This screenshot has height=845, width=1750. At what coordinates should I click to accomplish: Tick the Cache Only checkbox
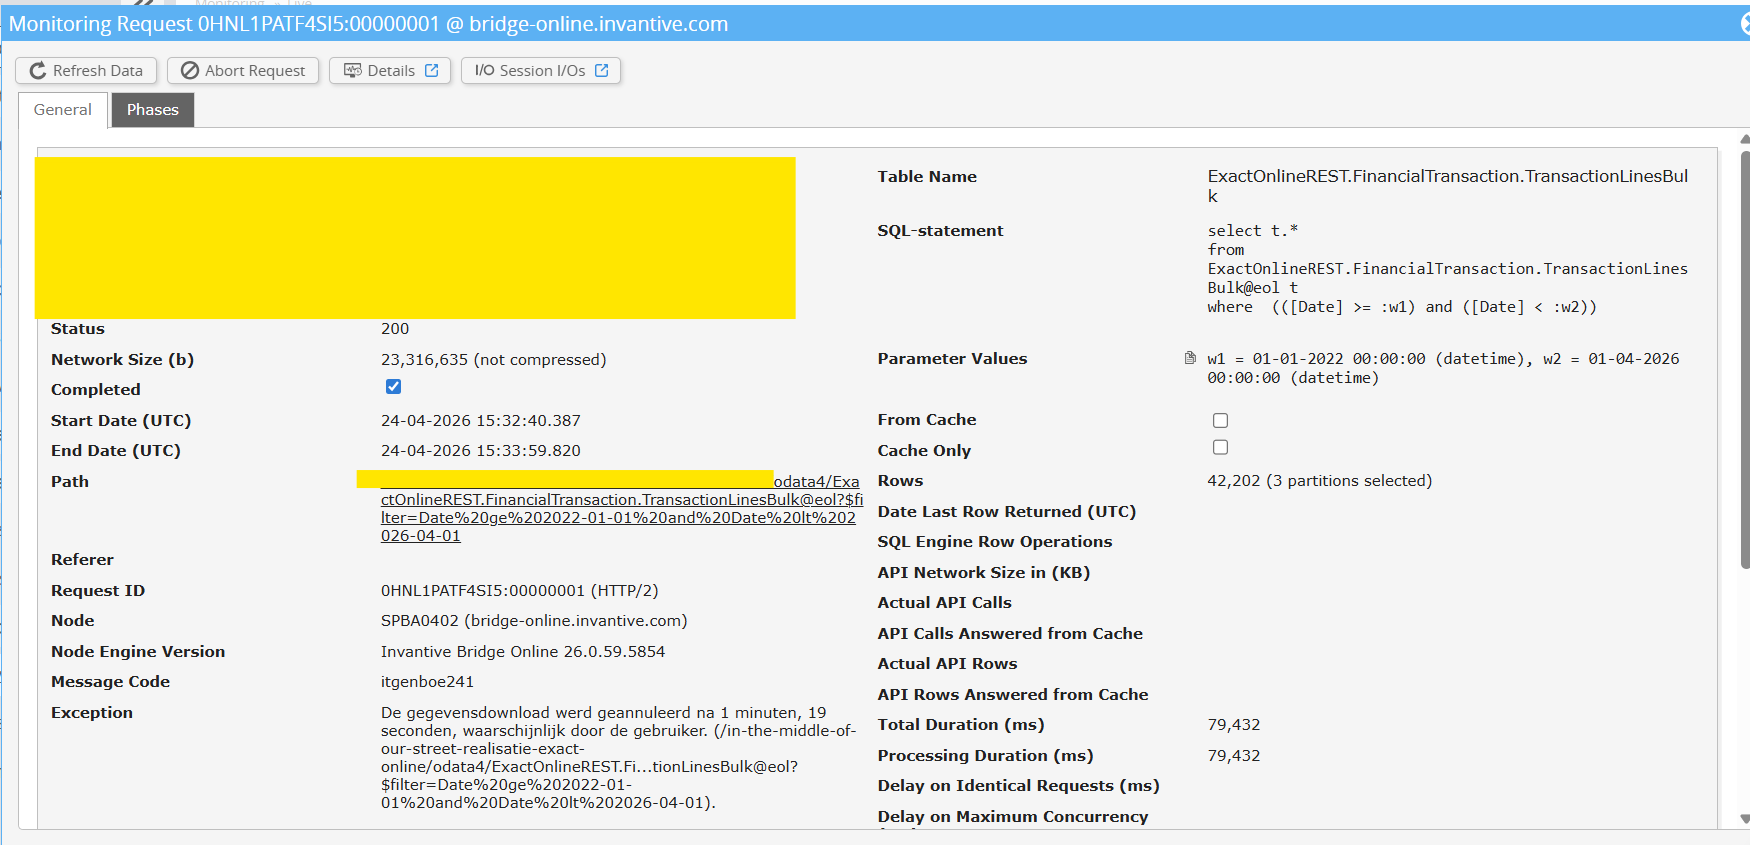[1220, 448]
